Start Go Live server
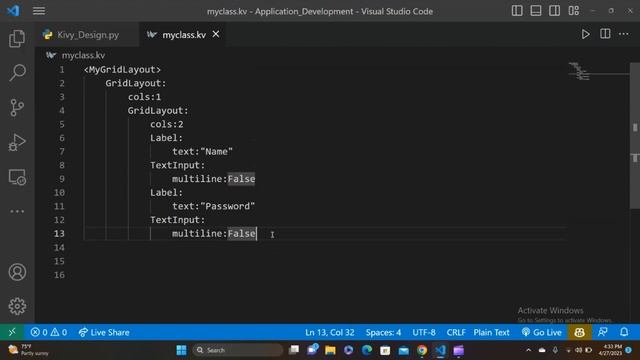This screenshot has width=640, height=360. [x=542, y=332]
